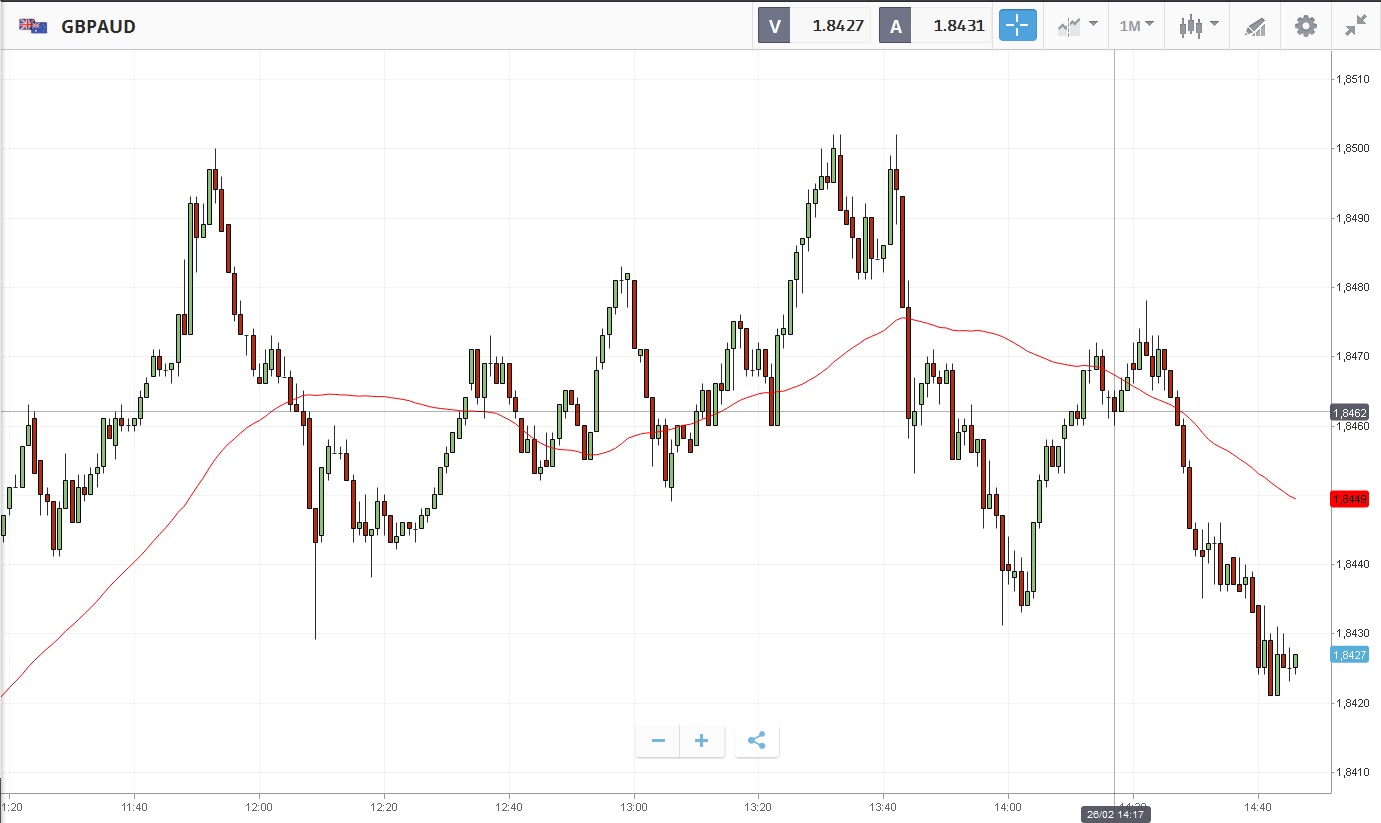Click the 1,8500 price axis label
The width and height of the screenshot is (1381, 823).
1356,149
